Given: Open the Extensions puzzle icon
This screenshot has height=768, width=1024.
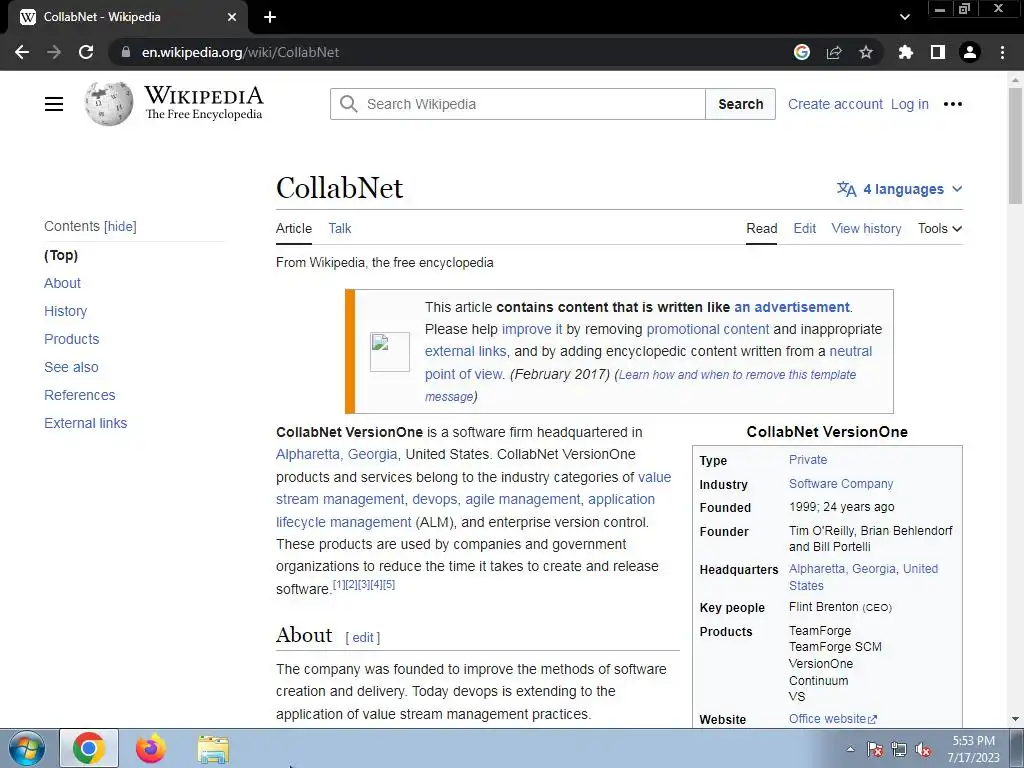Looking at the screenshot, I should (x=905, y=52).
